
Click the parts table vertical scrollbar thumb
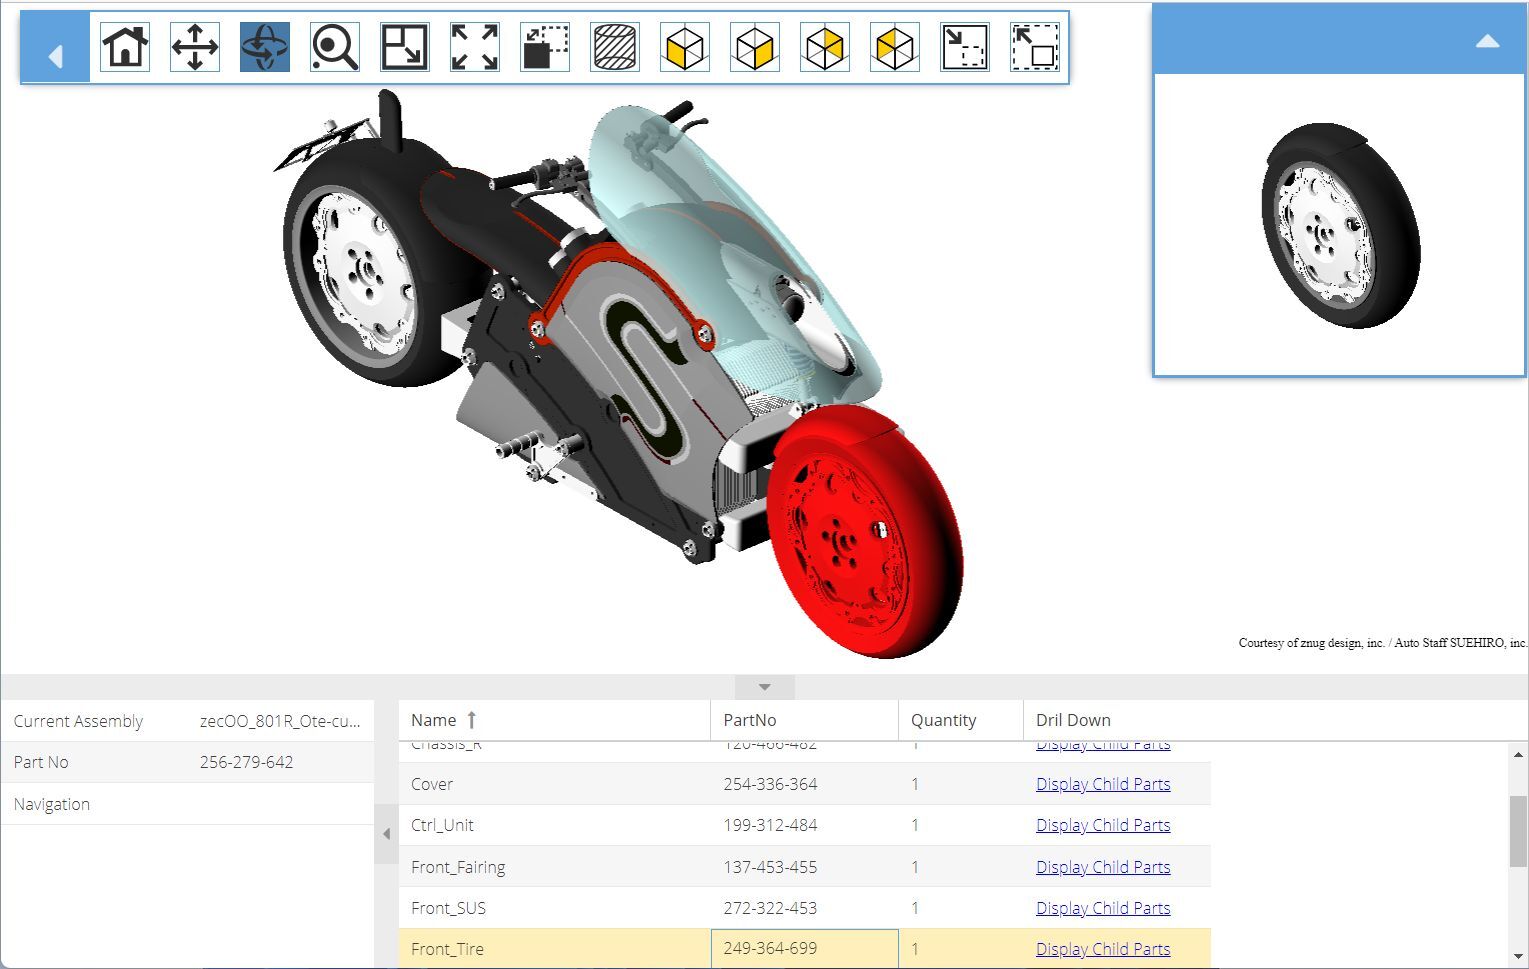tap(1518, 832)
